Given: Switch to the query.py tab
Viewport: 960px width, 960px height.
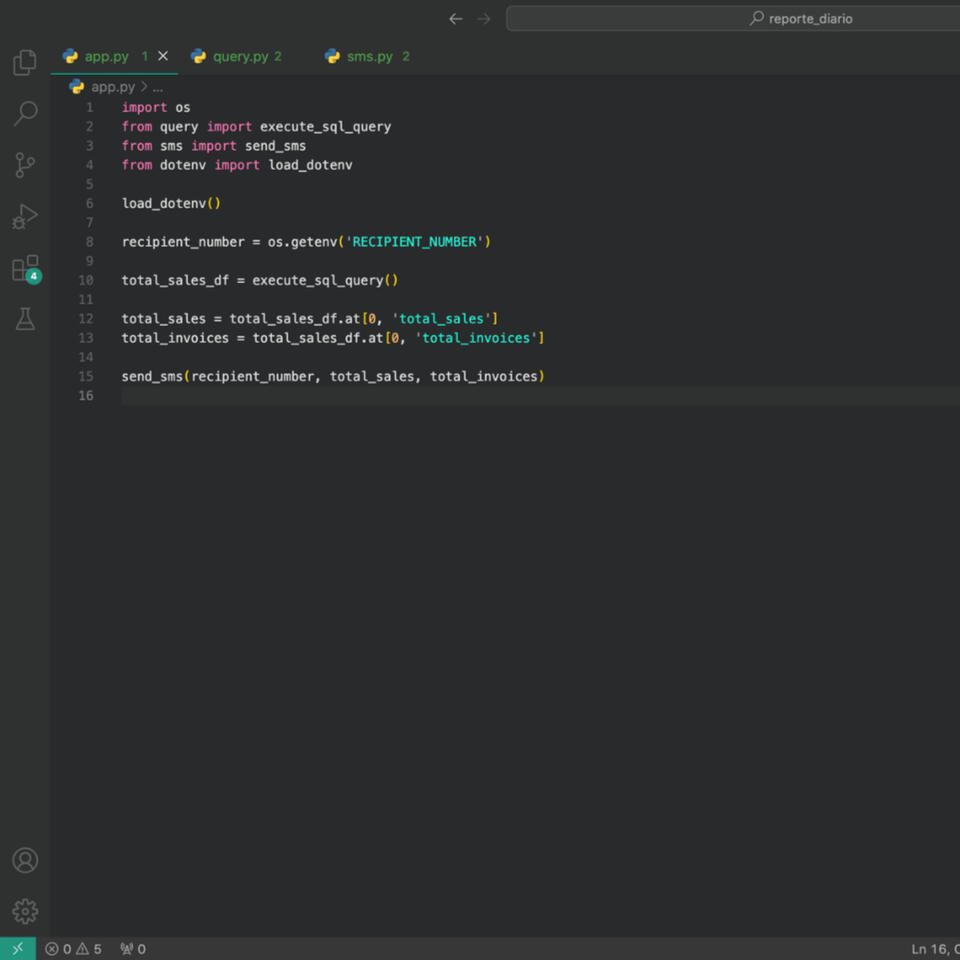Looking at the screenshot, I should click(x=240, y=57).
